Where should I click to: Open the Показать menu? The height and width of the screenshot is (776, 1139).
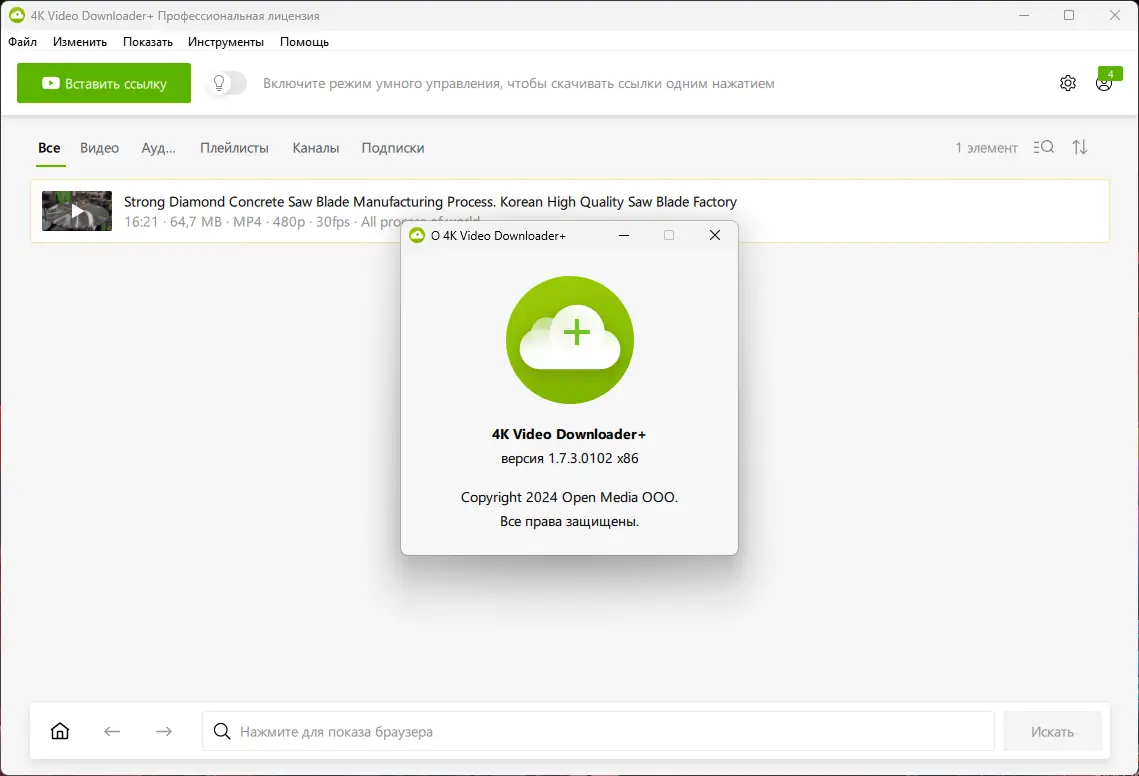point(147,42)
